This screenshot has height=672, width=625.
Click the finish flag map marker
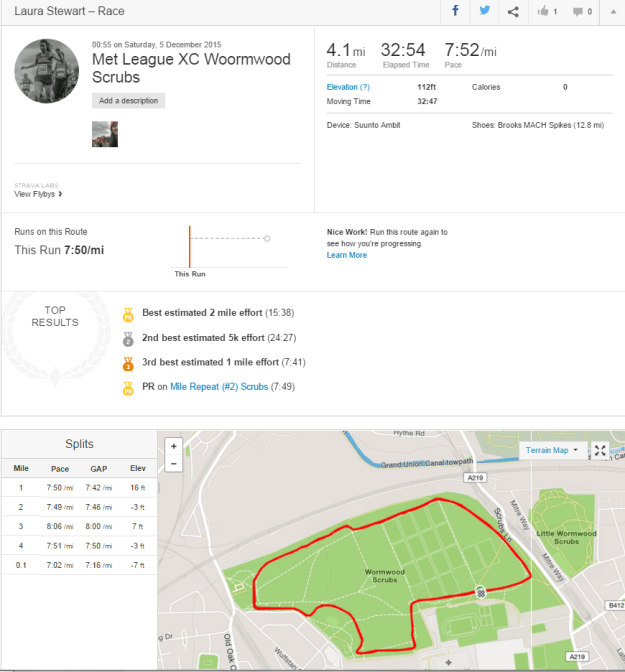pyautogui.click(x=481, y=592)
